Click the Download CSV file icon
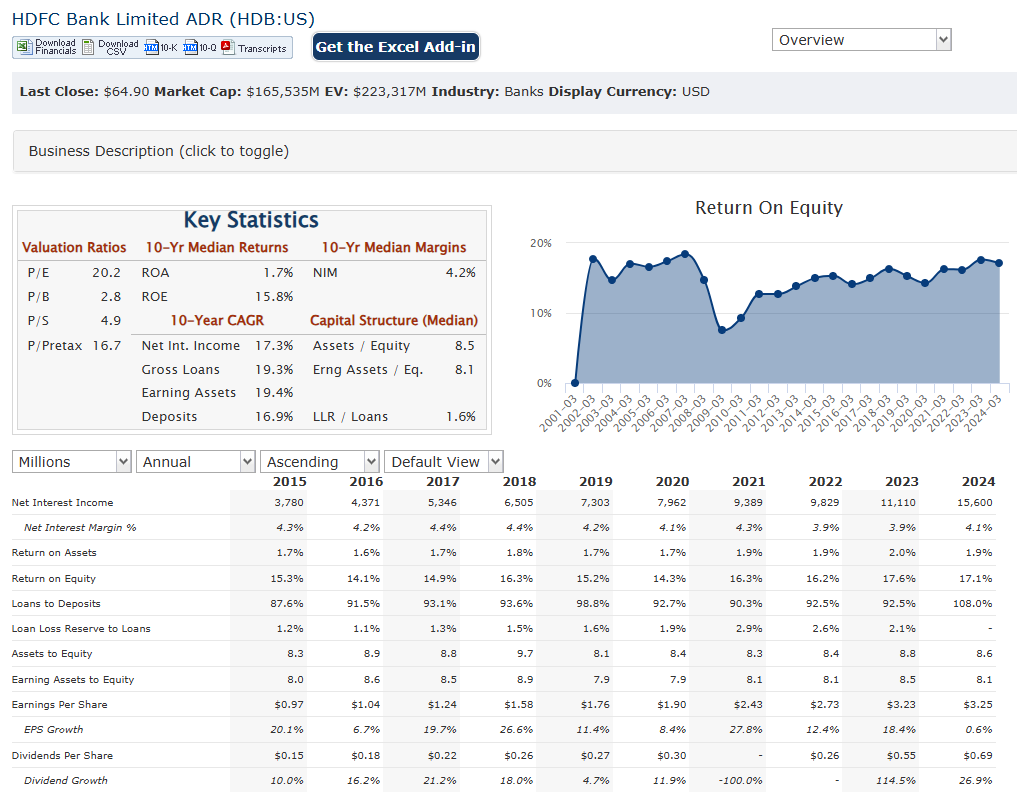 [88, 47]
